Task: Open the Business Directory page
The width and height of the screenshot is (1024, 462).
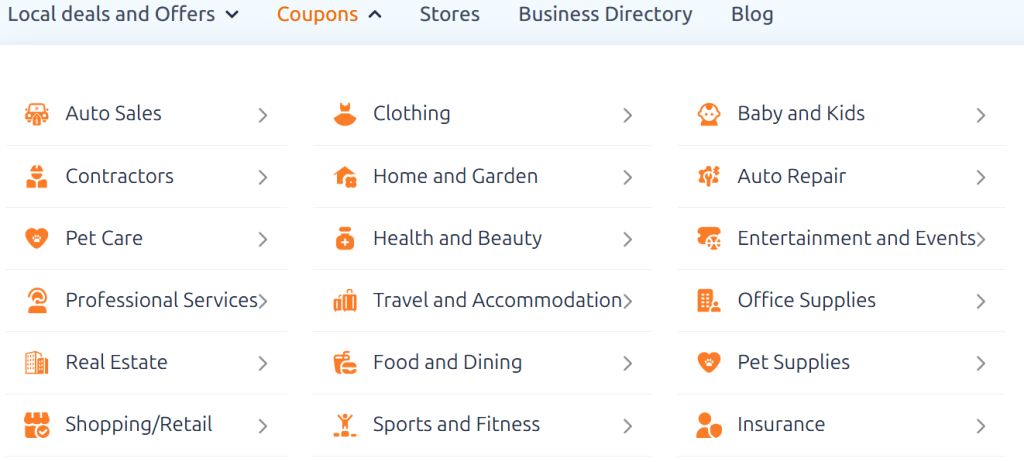Action: coord(605,15)
